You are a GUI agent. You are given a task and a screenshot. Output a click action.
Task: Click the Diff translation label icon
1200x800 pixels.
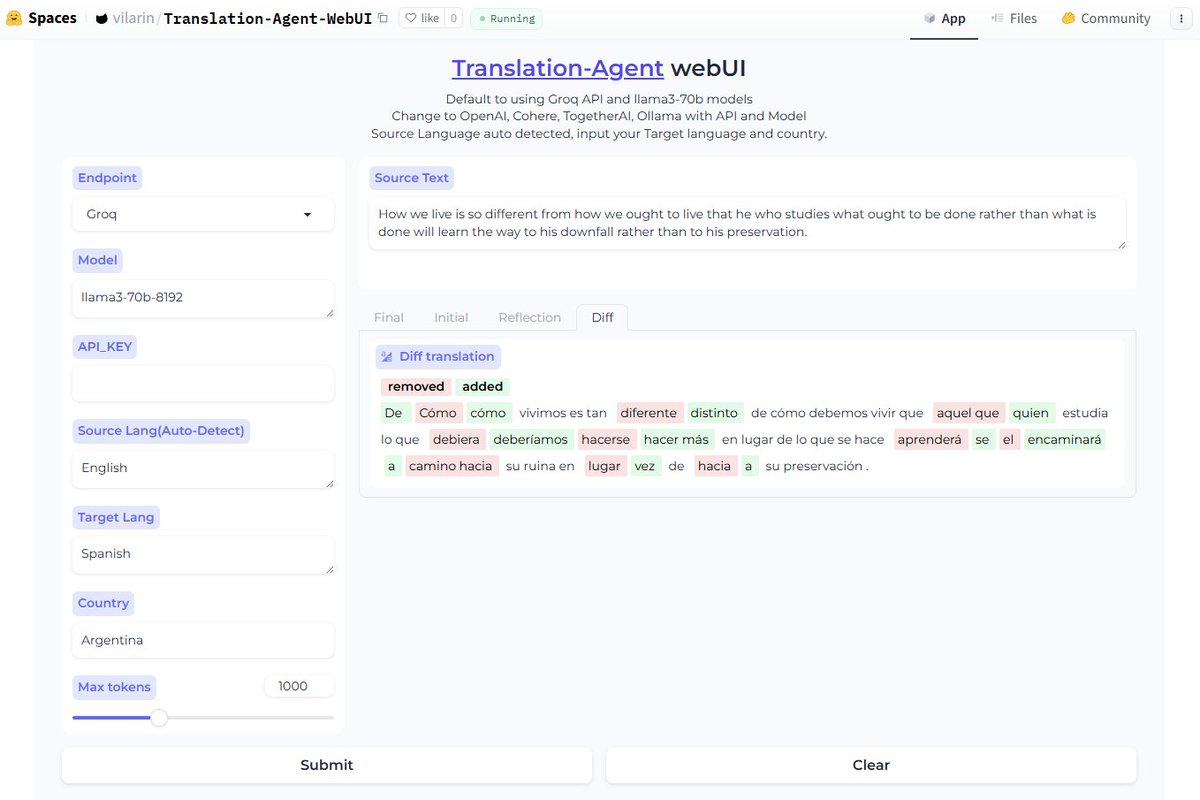click(x=387, y=357)
